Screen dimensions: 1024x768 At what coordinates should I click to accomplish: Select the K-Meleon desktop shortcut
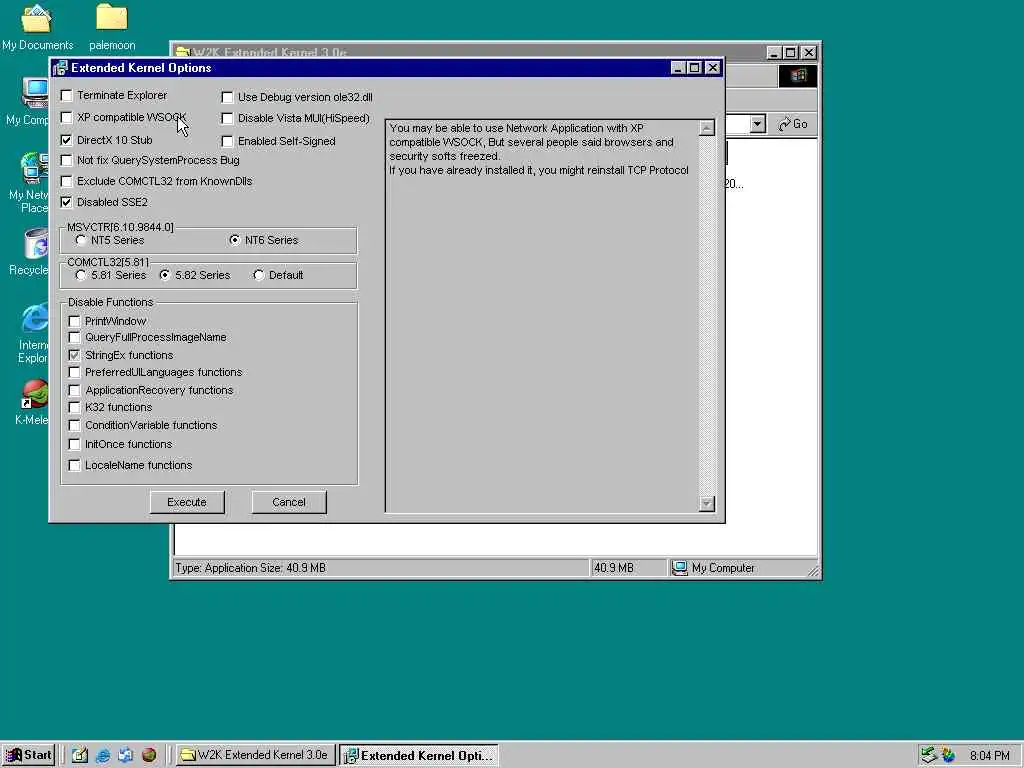pyautogui.click(x=33, y=402)
